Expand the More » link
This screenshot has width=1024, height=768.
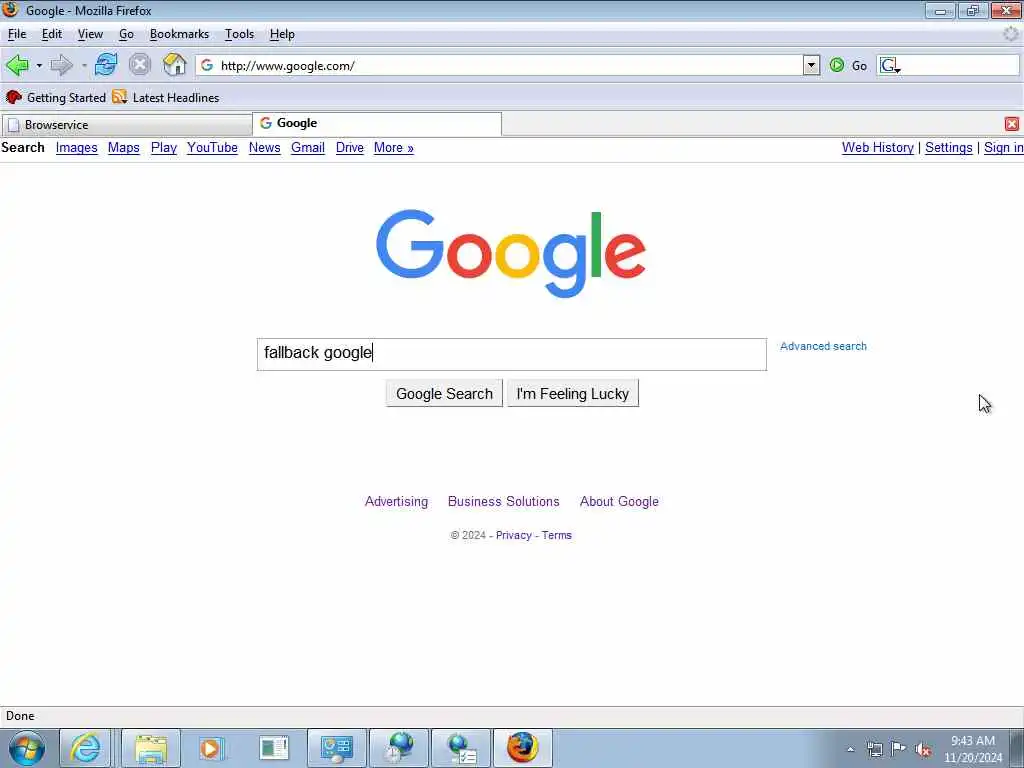[x=393, y=148]
